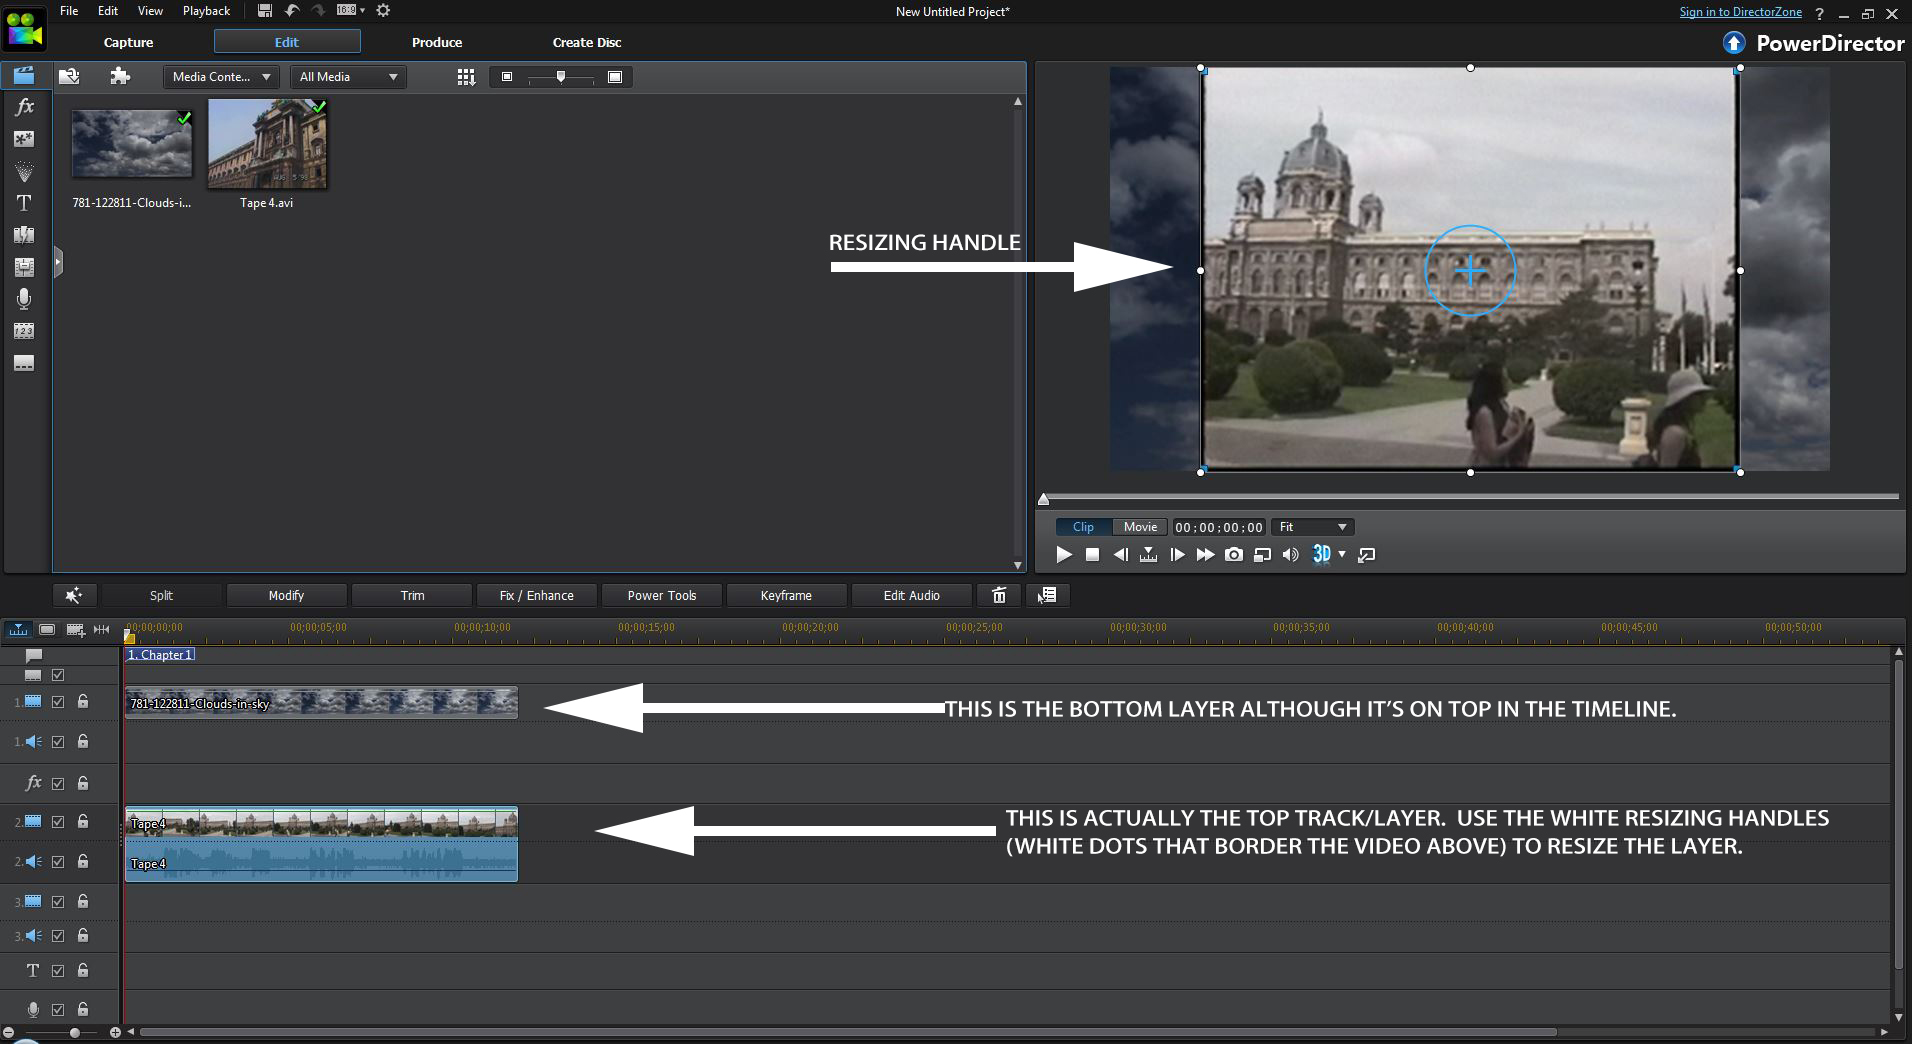Lock video track 2

click(x=83, y=821)
